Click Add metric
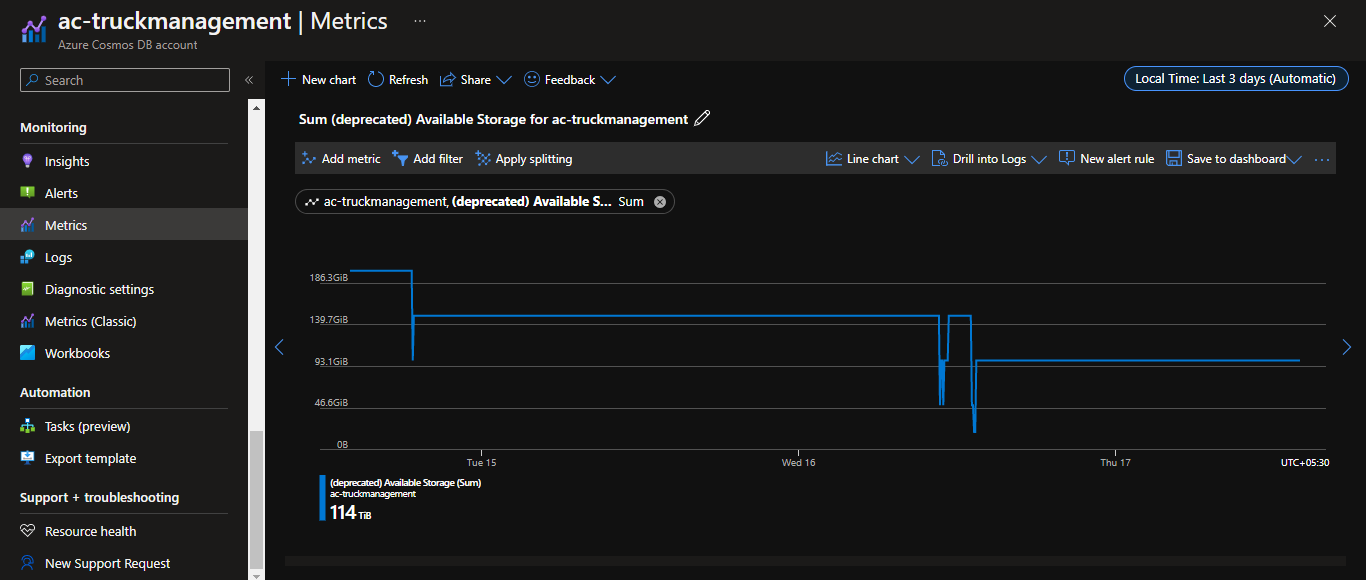Image resolution: width=1366 pixels, height=580 pixels. tap(341, 159)
